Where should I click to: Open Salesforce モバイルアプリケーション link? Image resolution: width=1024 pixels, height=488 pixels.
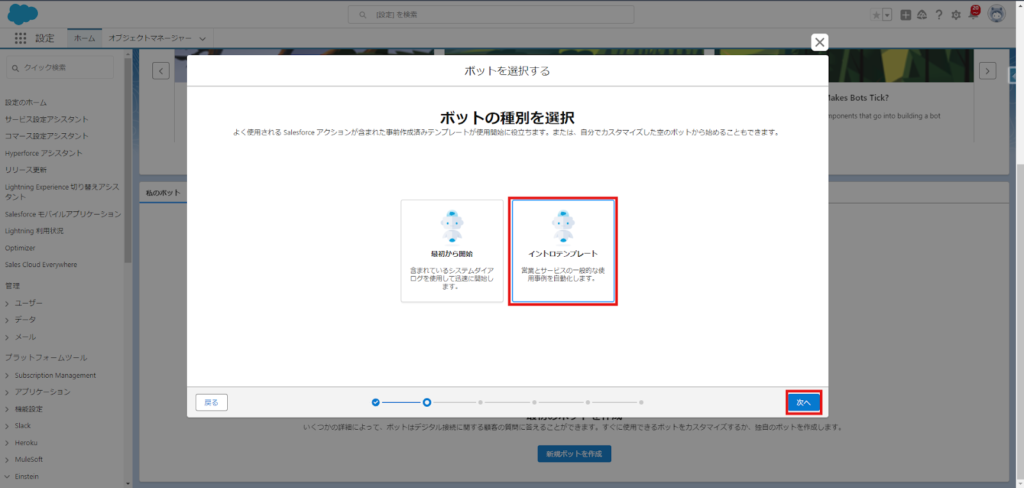tap(63, 214)
